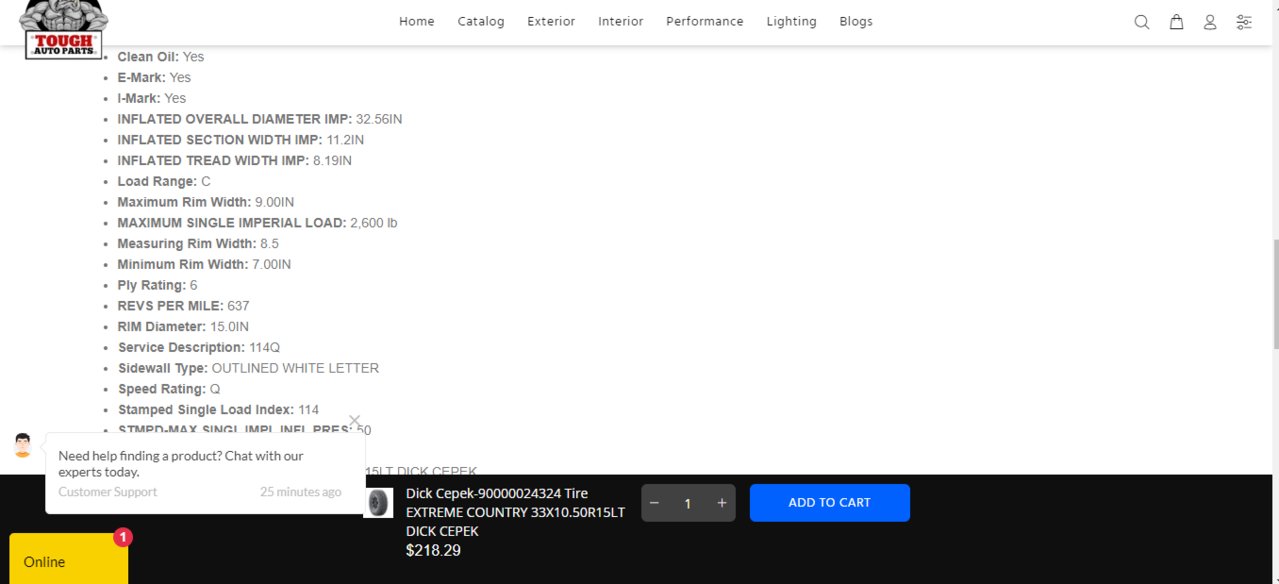Select the Speed Rating: Q line
The height and width of the screenshot is (584, 1279).
(169, 389)
